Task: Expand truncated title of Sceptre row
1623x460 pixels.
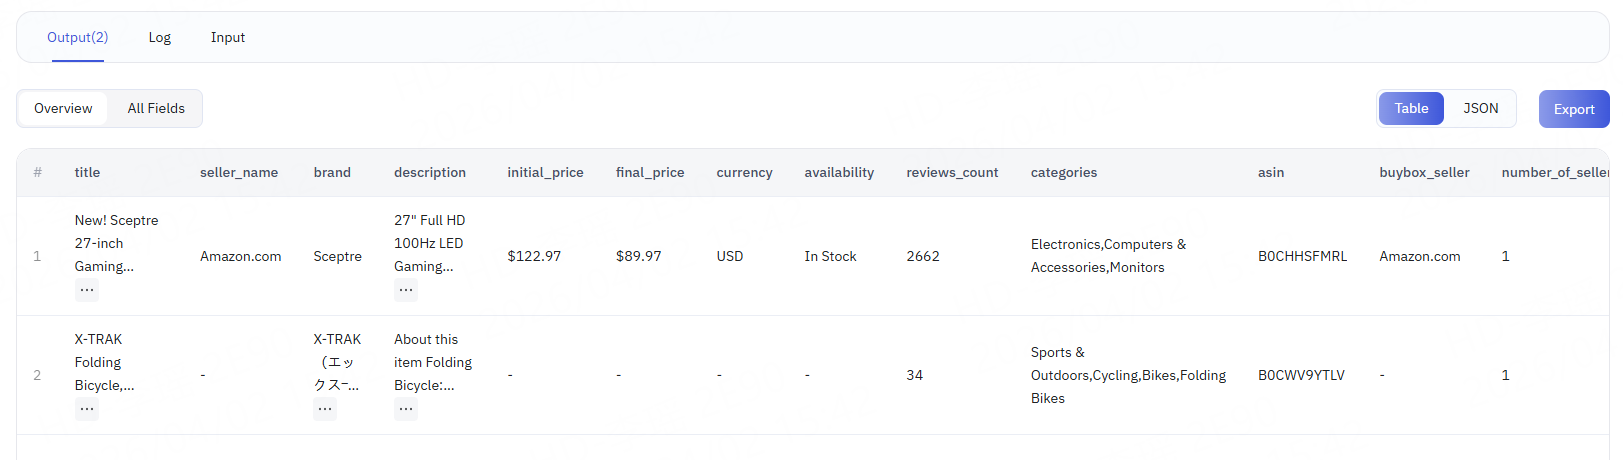Action: [x=87, y=290]
